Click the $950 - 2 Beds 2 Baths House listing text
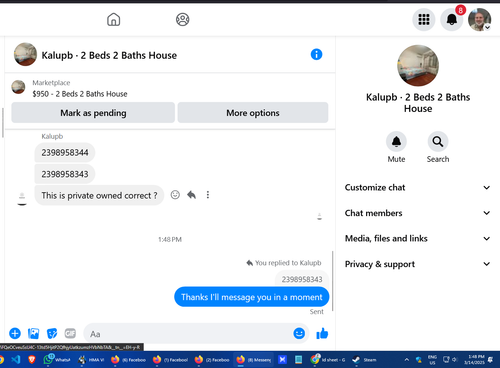Screen dimensions: 500x368 pyautogui.click(x=80, y=94)
